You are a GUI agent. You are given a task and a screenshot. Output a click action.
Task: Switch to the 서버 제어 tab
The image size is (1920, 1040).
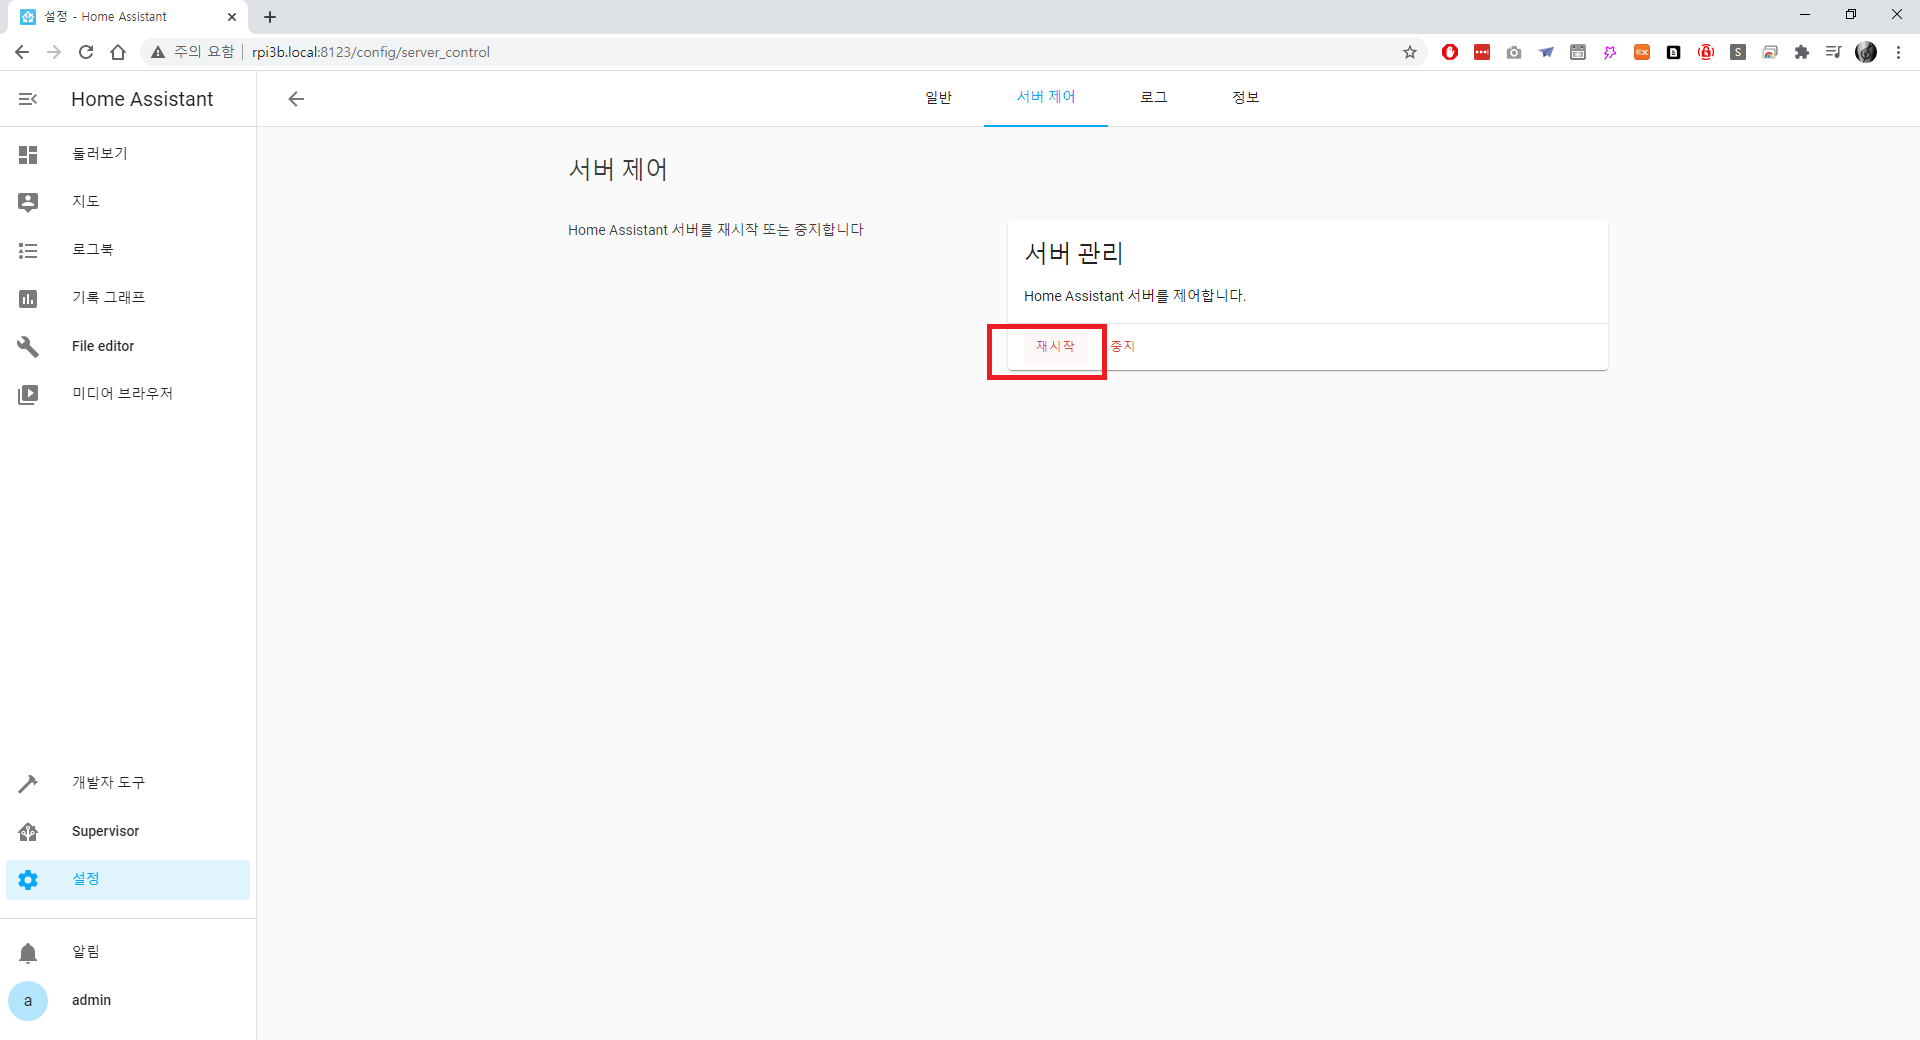pyautogui.click(x=1046, y=98)
